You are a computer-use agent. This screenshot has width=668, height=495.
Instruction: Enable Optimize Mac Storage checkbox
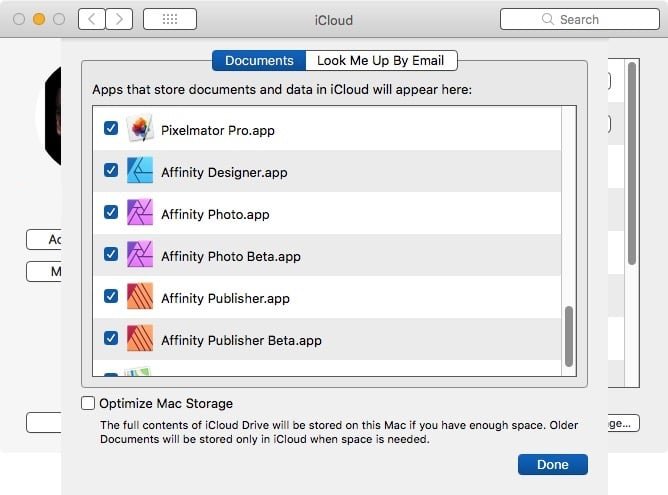(89, 404)
